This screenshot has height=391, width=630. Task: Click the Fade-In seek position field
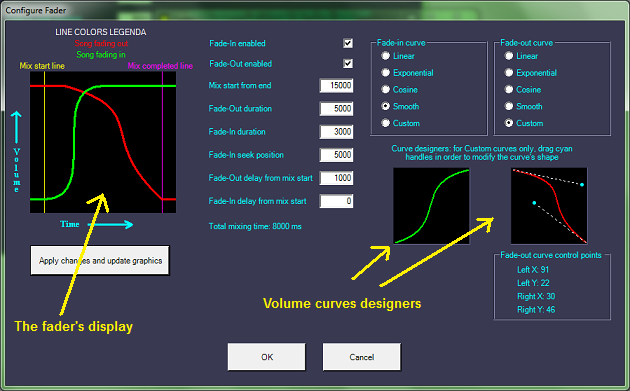336,155
